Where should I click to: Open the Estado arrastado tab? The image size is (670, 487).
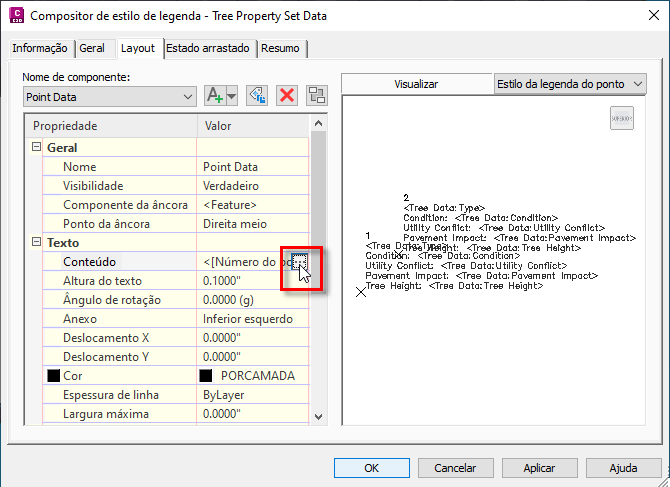coord(208,48)
